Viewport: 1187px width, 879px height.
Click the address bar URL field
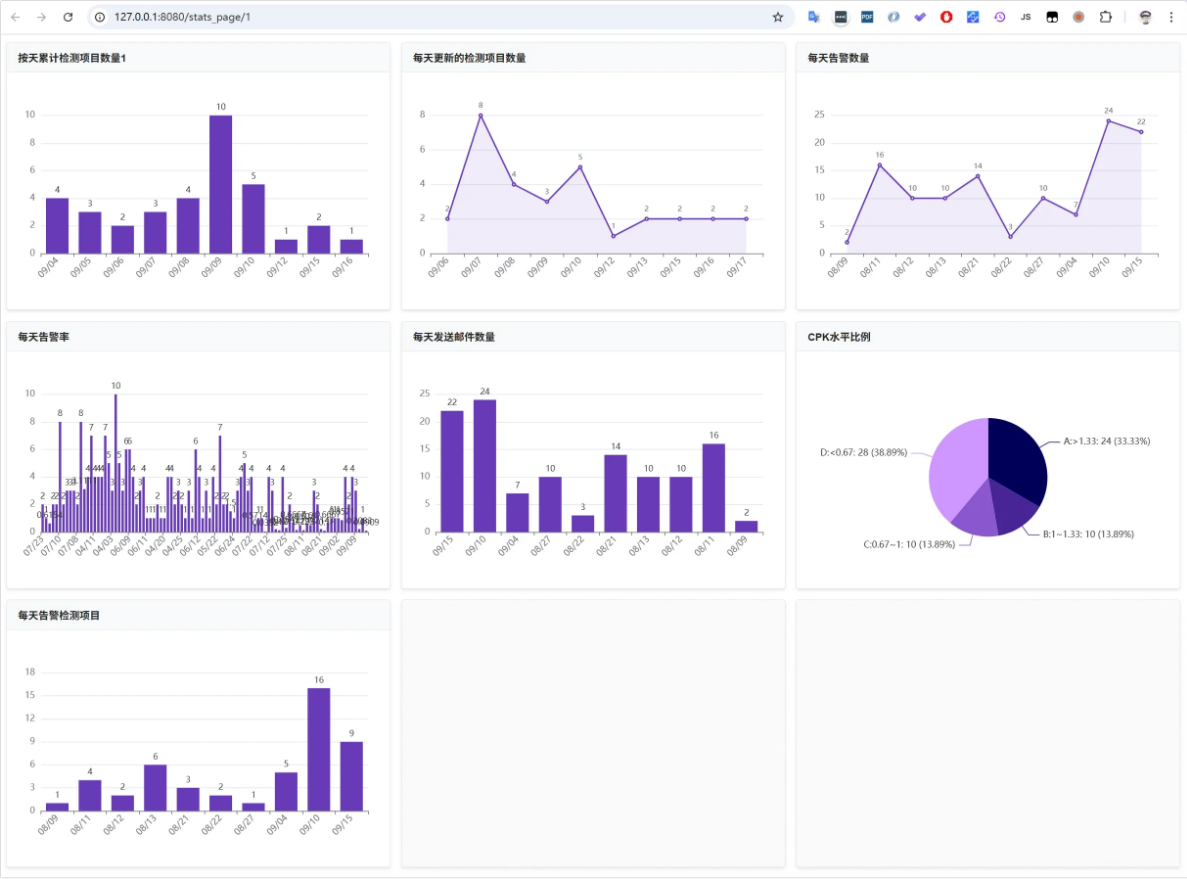(x=400, y=17)
